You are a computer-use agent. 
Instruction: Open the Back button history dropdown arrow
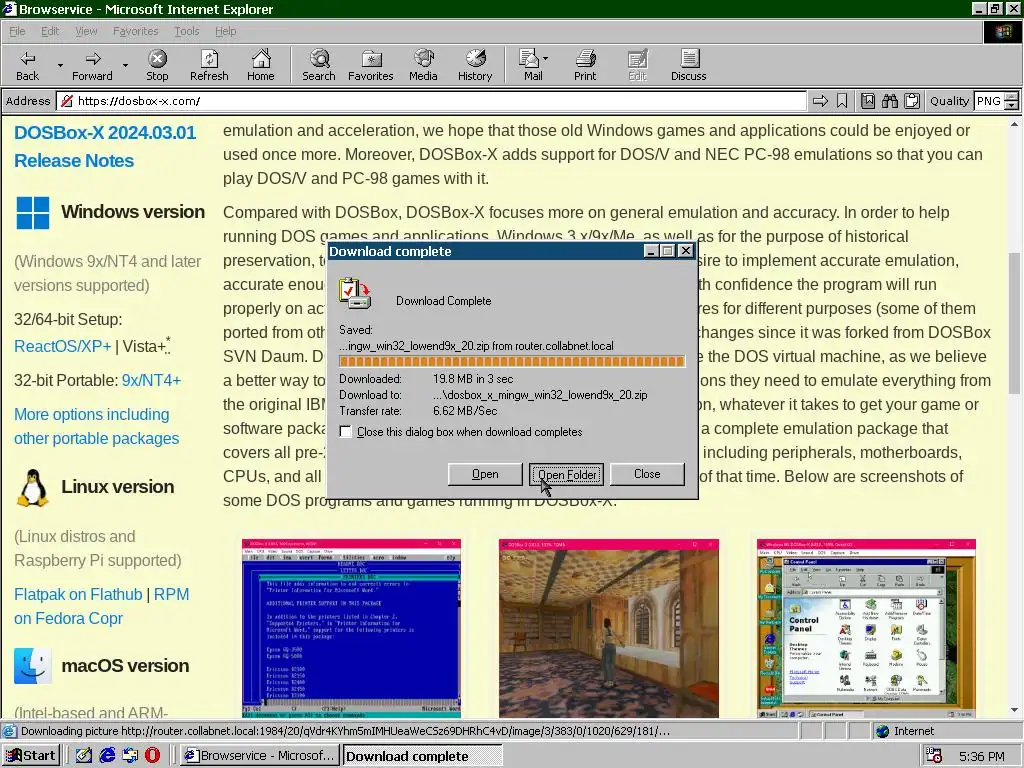click(x=60, y=65)
